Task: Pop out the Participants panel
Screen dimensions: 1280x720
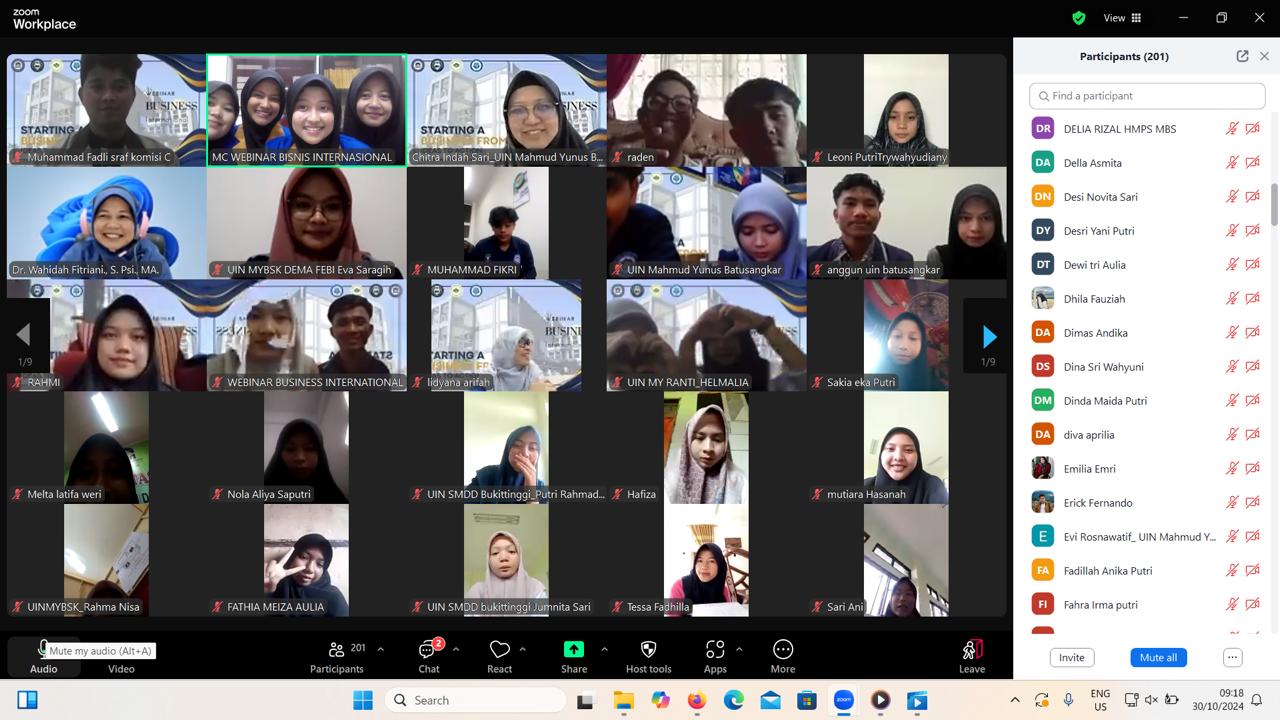Action: pos(1242,57)
